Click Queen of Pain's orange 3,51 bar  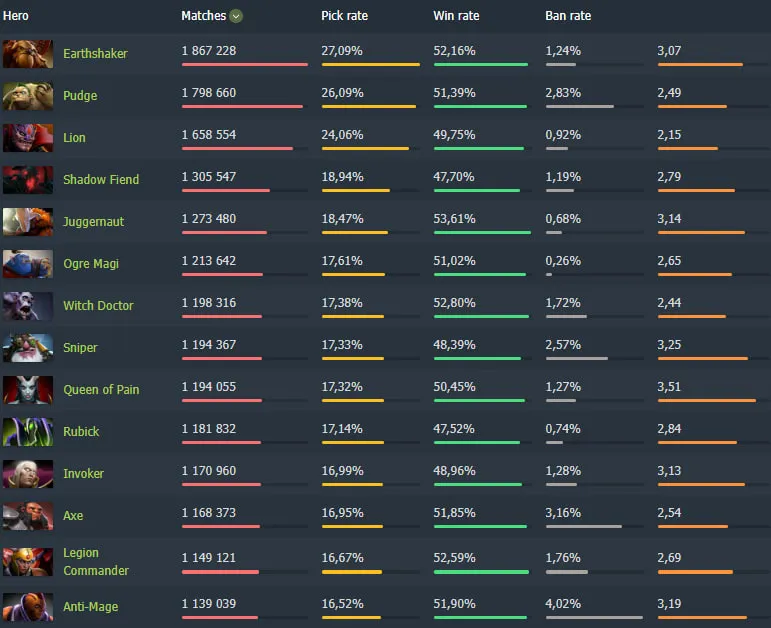point(707,401)
